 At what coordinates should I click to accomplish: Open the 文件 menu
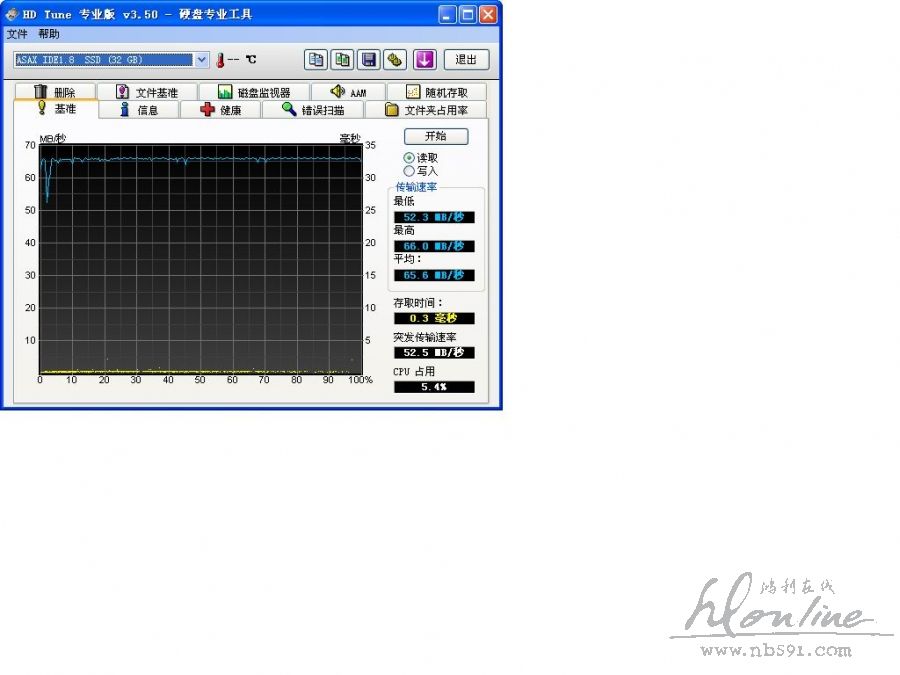tap(17, 34)
